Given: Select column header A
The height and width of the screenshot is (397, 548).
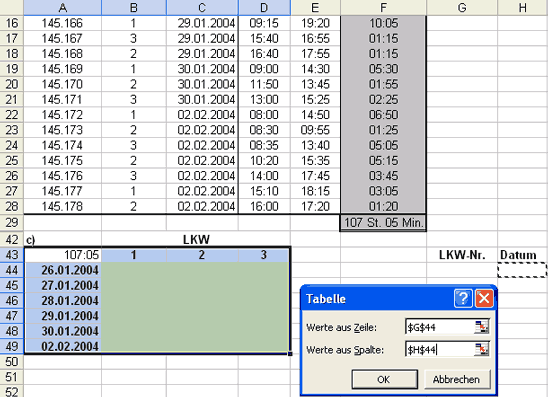Looking at the screenshot, I should point(63,7).
